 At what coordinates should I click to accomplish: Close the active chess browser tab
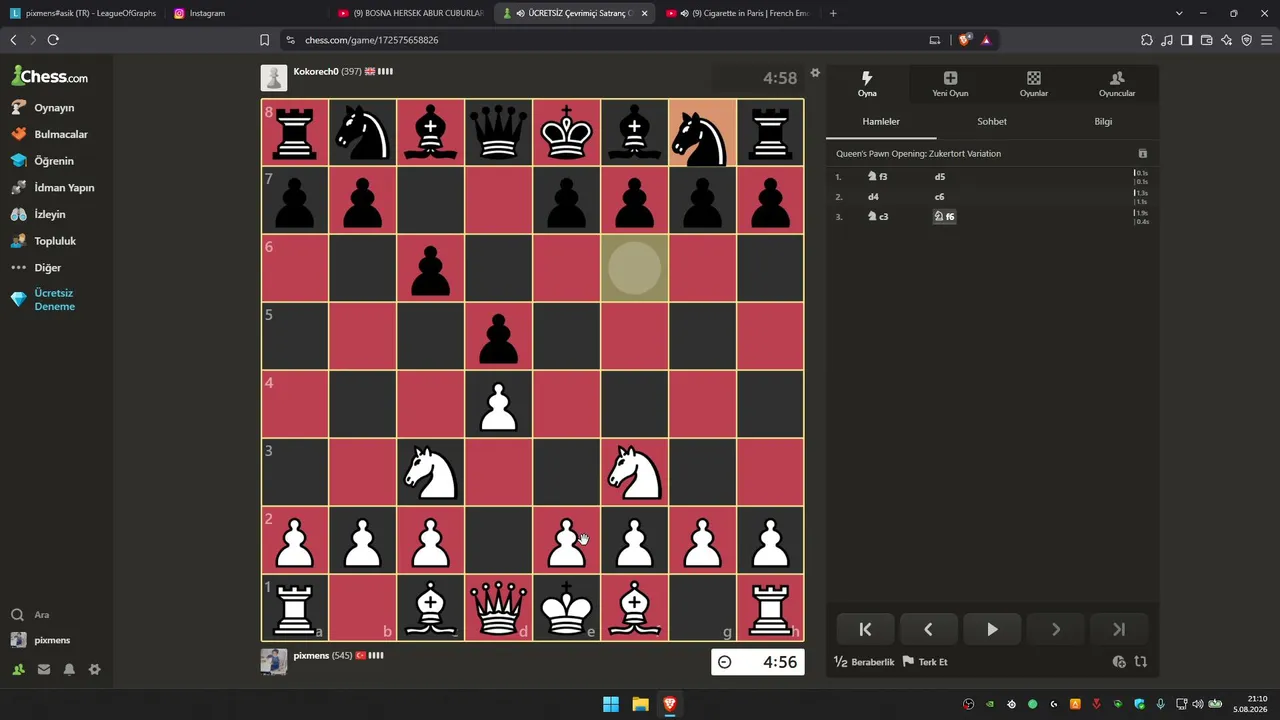coord(644,13)
